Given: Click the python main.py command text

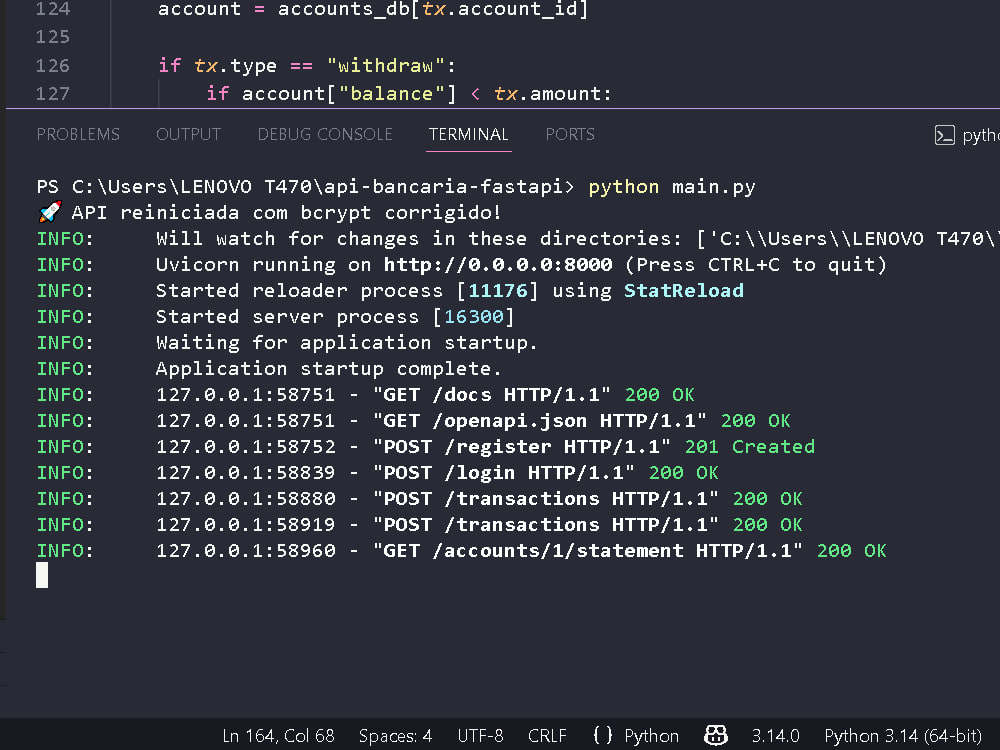Looking at the screenshot, I should (x=672, y=187).
